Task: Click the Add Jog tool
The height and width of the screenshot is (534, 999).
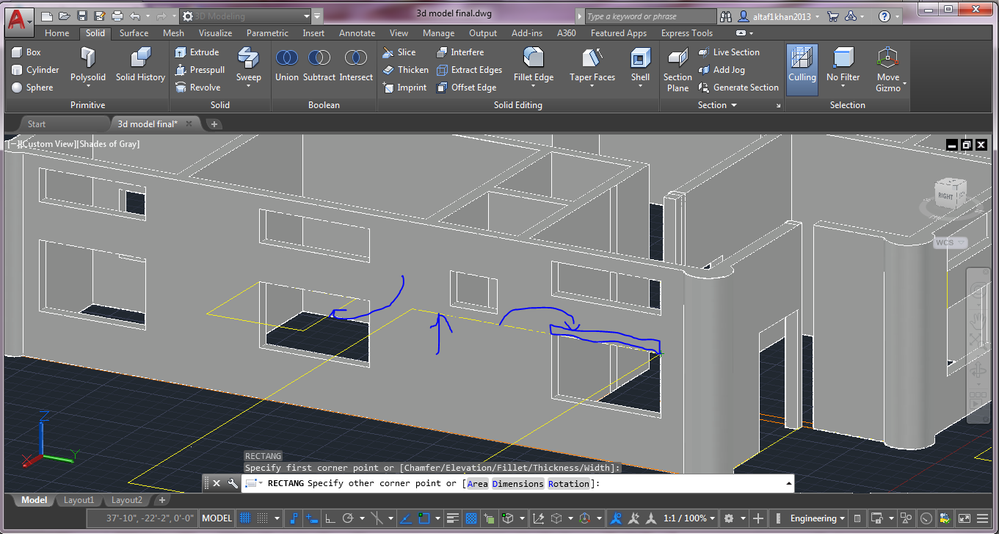Action: coord(722,70)
